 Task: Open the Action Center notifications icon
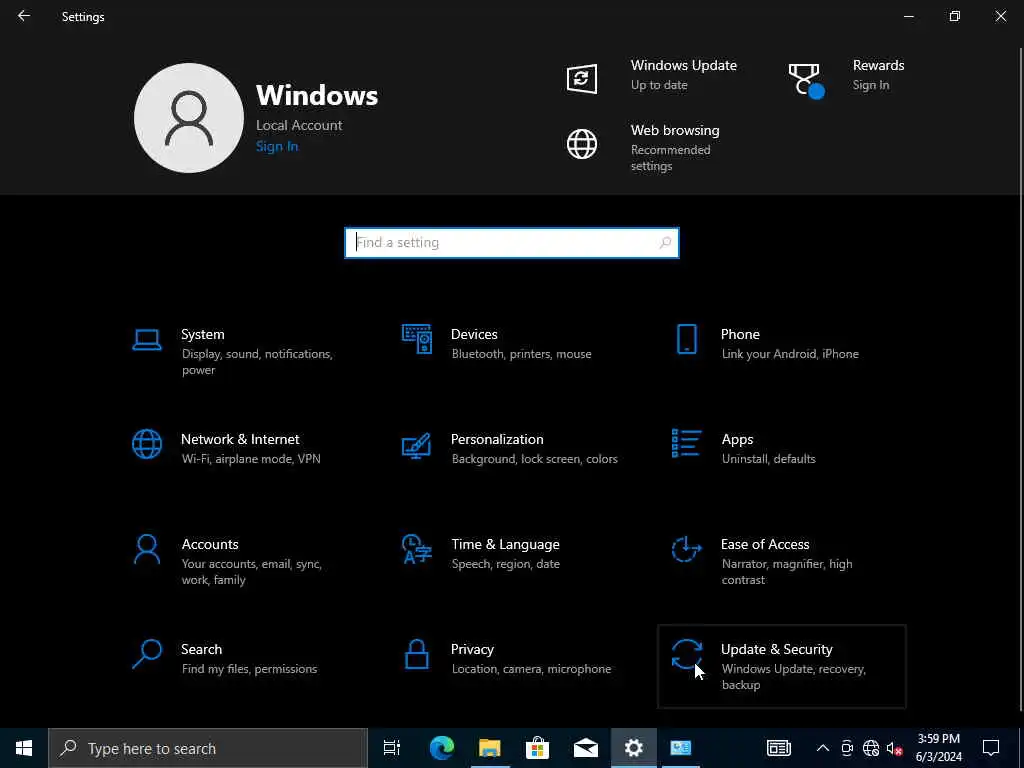point(991,748)
